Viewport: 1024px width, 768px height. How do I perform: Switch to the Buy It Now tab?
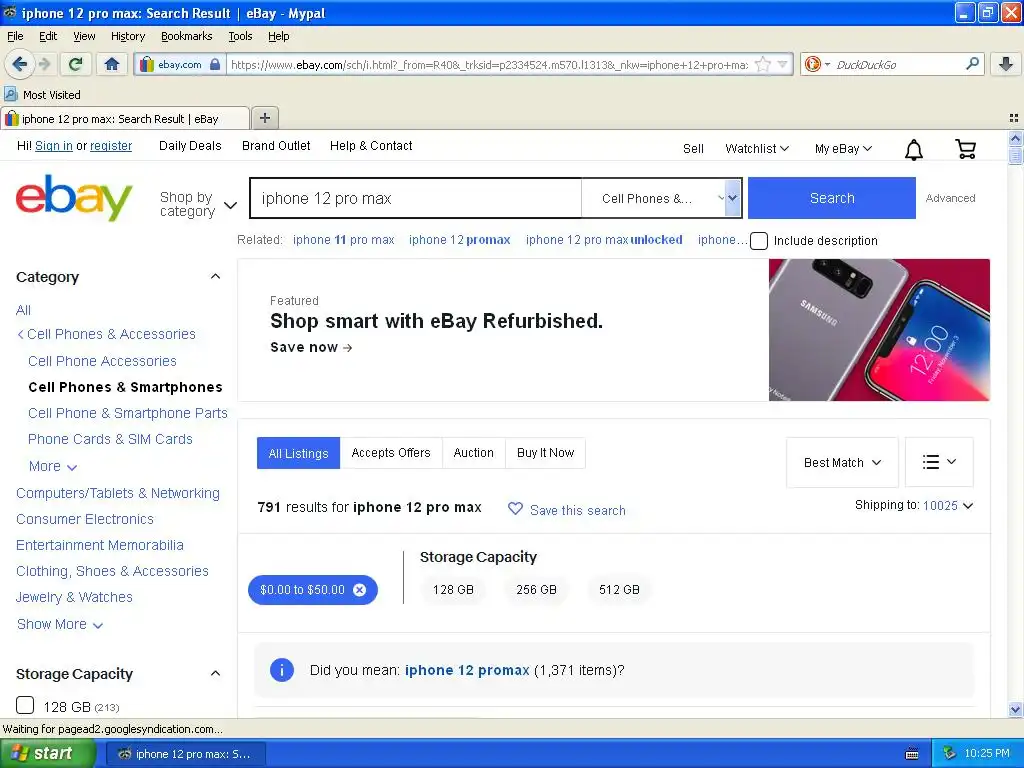[x=545, y=453]
